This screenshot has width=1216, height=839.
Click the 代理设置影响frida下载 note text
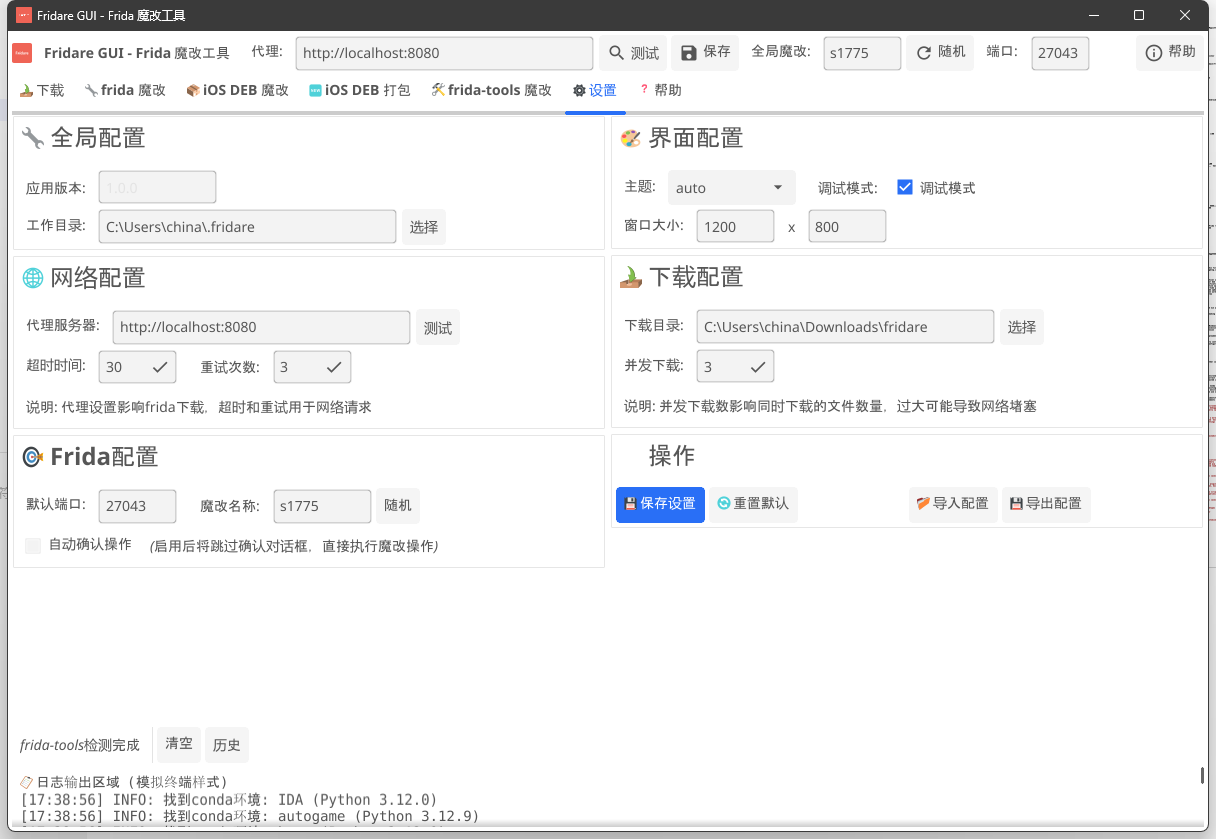[199, 407]
